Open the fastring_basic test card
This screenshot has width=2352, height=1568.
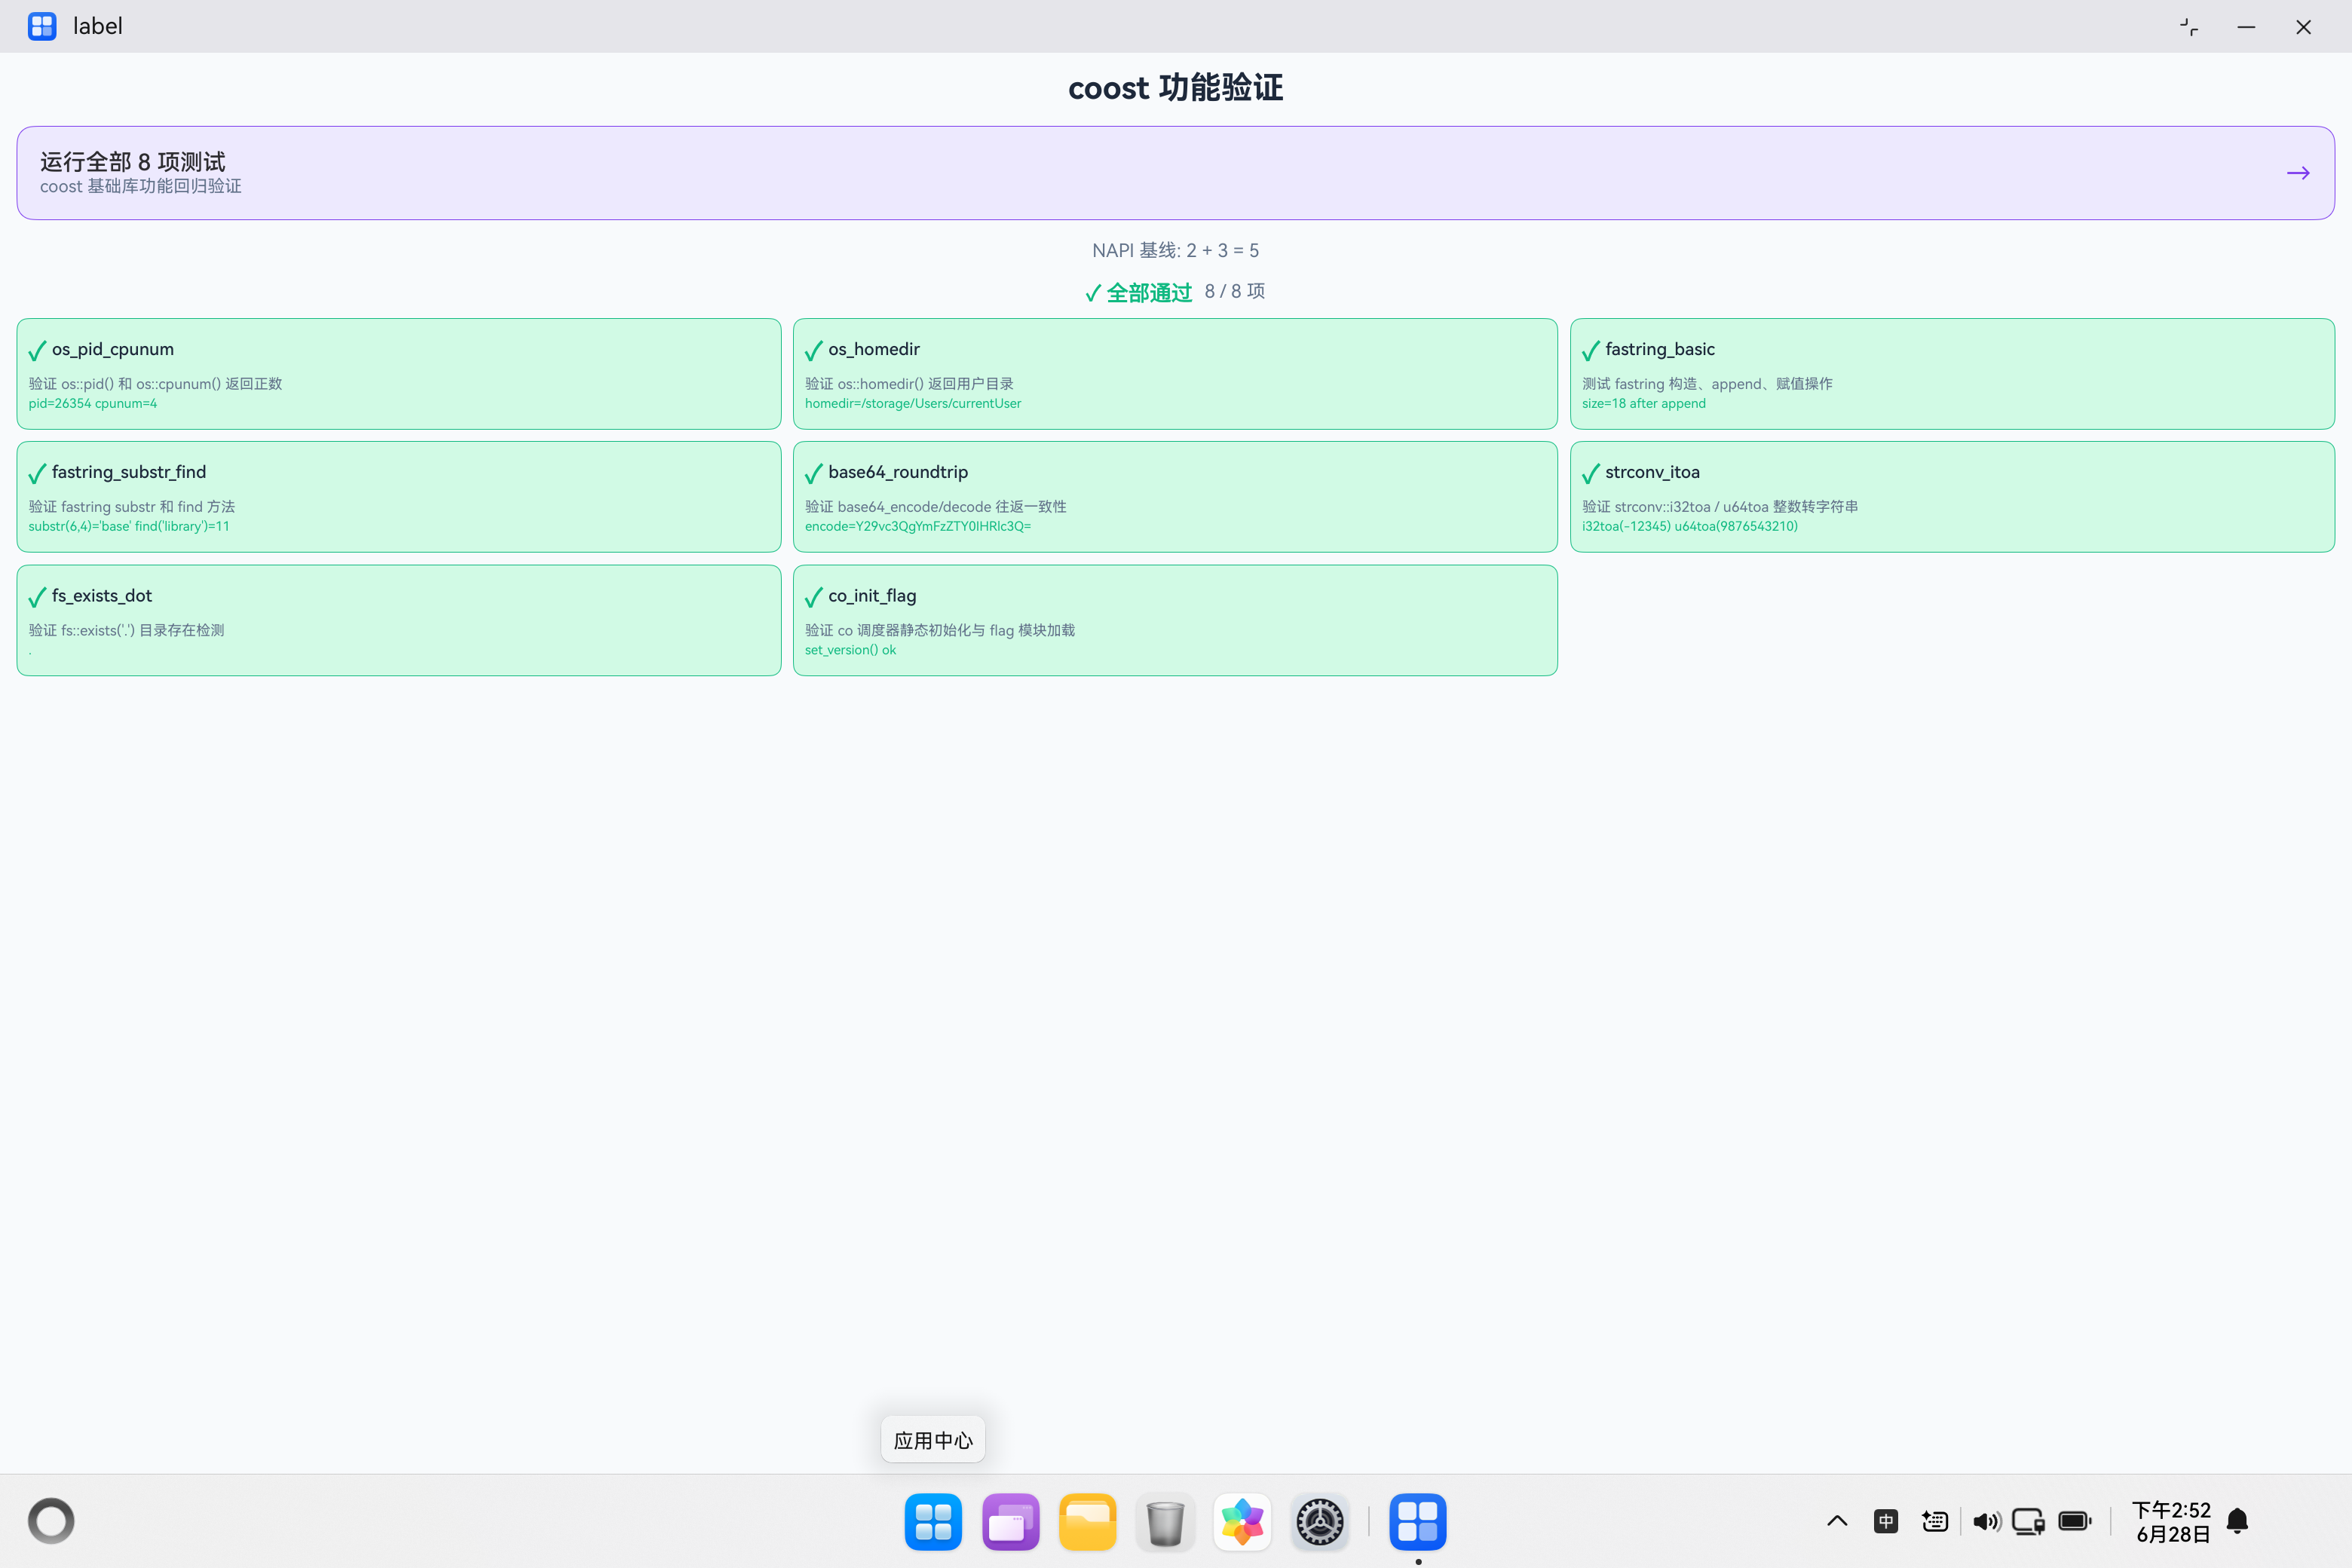[1952, 374]
